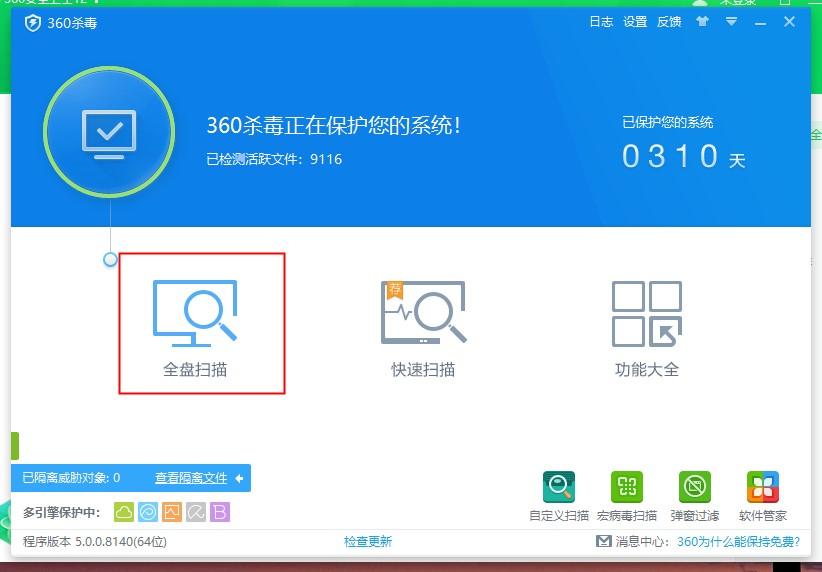Click the 多引擎保护中: label
Image resolution: width=822 pixels, height=572 pixels.
(61, 512)
